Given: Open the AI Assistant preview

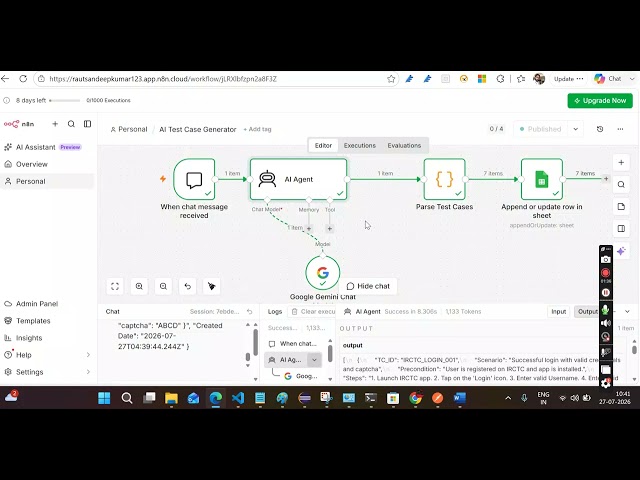Looking at the screenshot, I should click(x=42, y=147).
